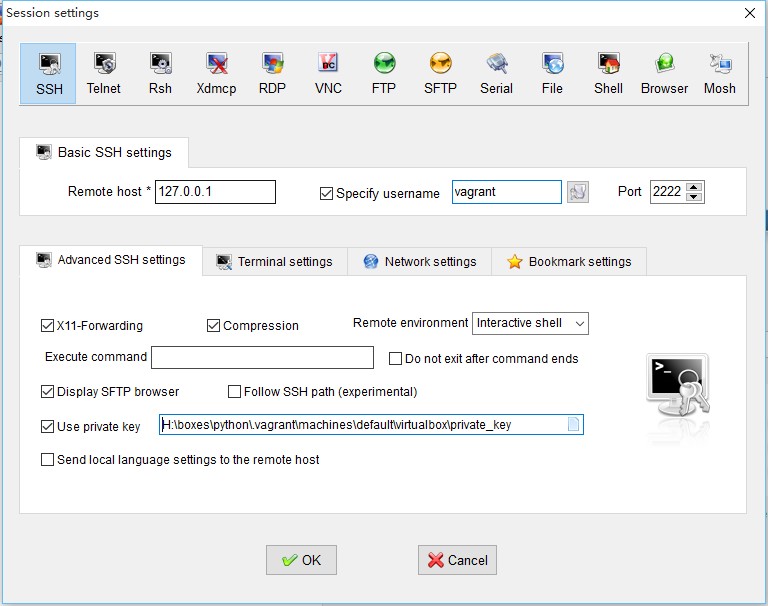
Task: Uncheck the Compression option
Action: pos(214,325)
